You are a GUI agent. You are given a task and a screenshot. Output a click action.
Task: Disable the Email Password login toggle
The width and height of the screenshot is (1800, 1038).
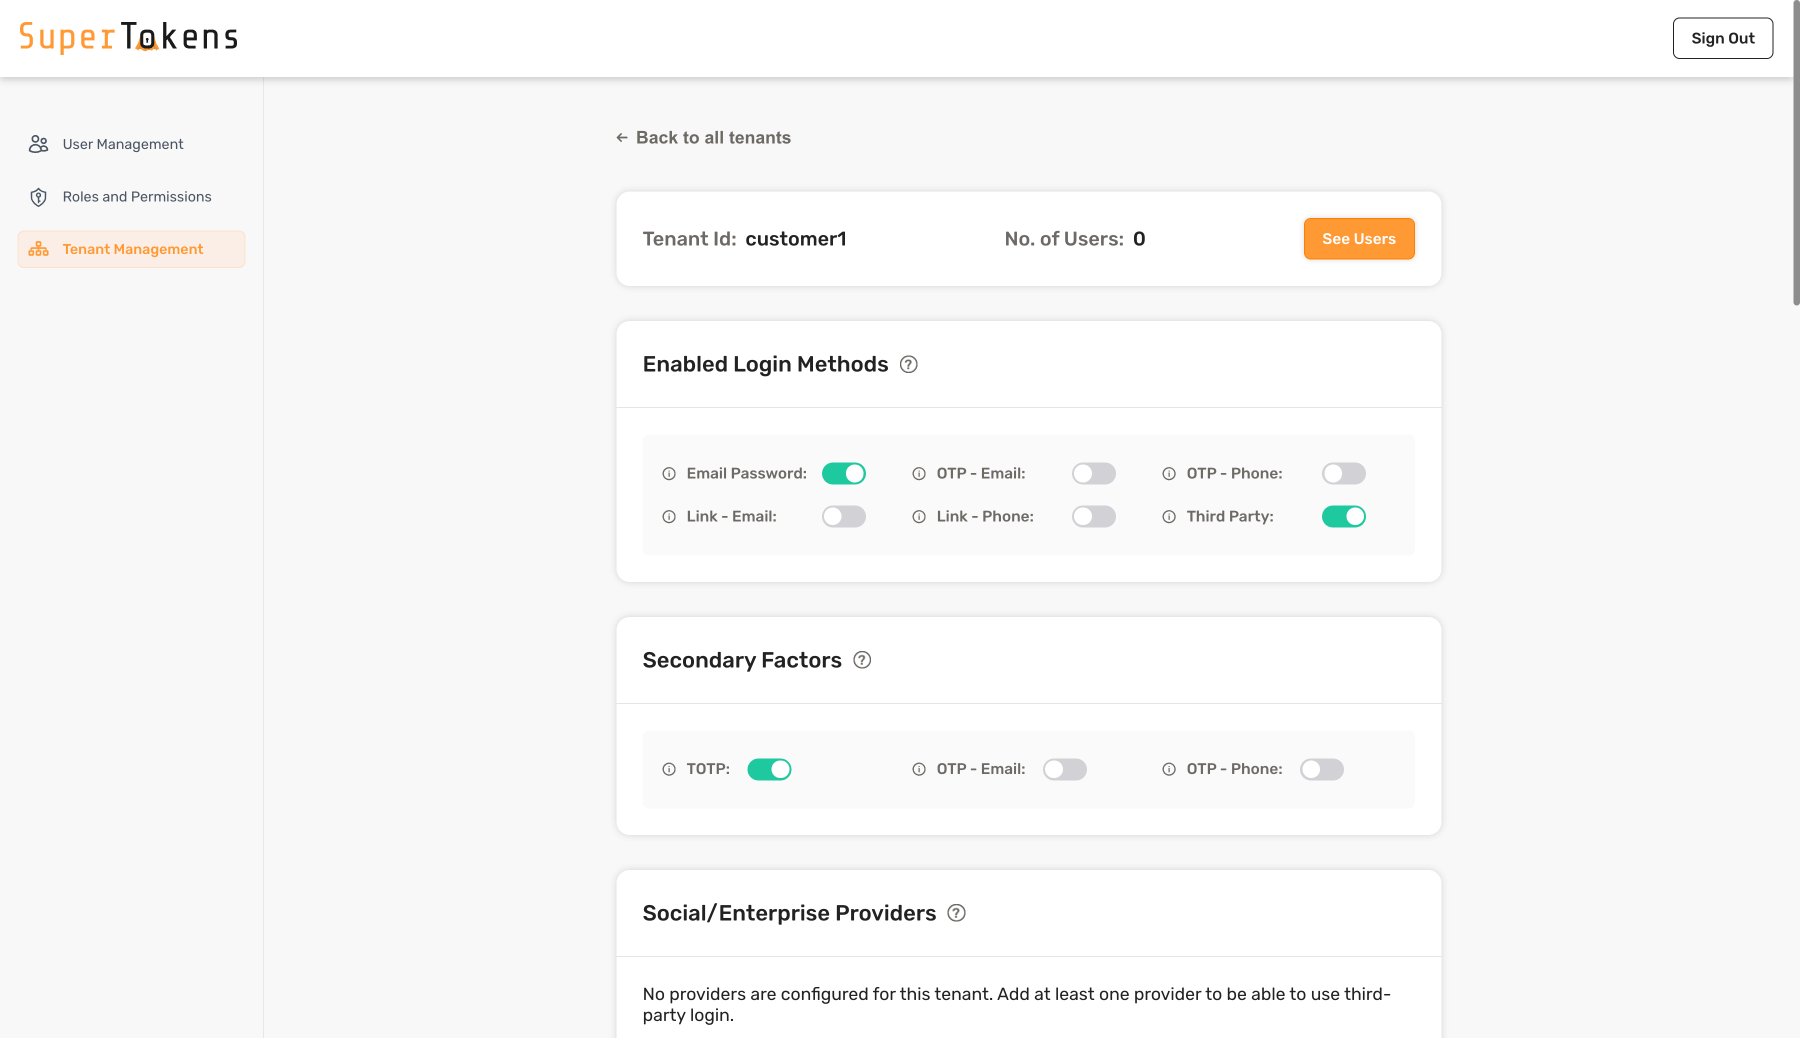pyautogui.click(x=843, y=473)
